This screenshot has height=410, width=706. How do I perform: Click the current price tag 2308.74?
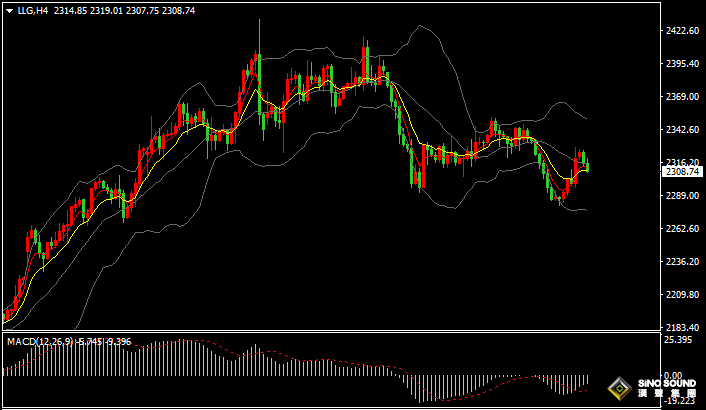coord(681,172)
